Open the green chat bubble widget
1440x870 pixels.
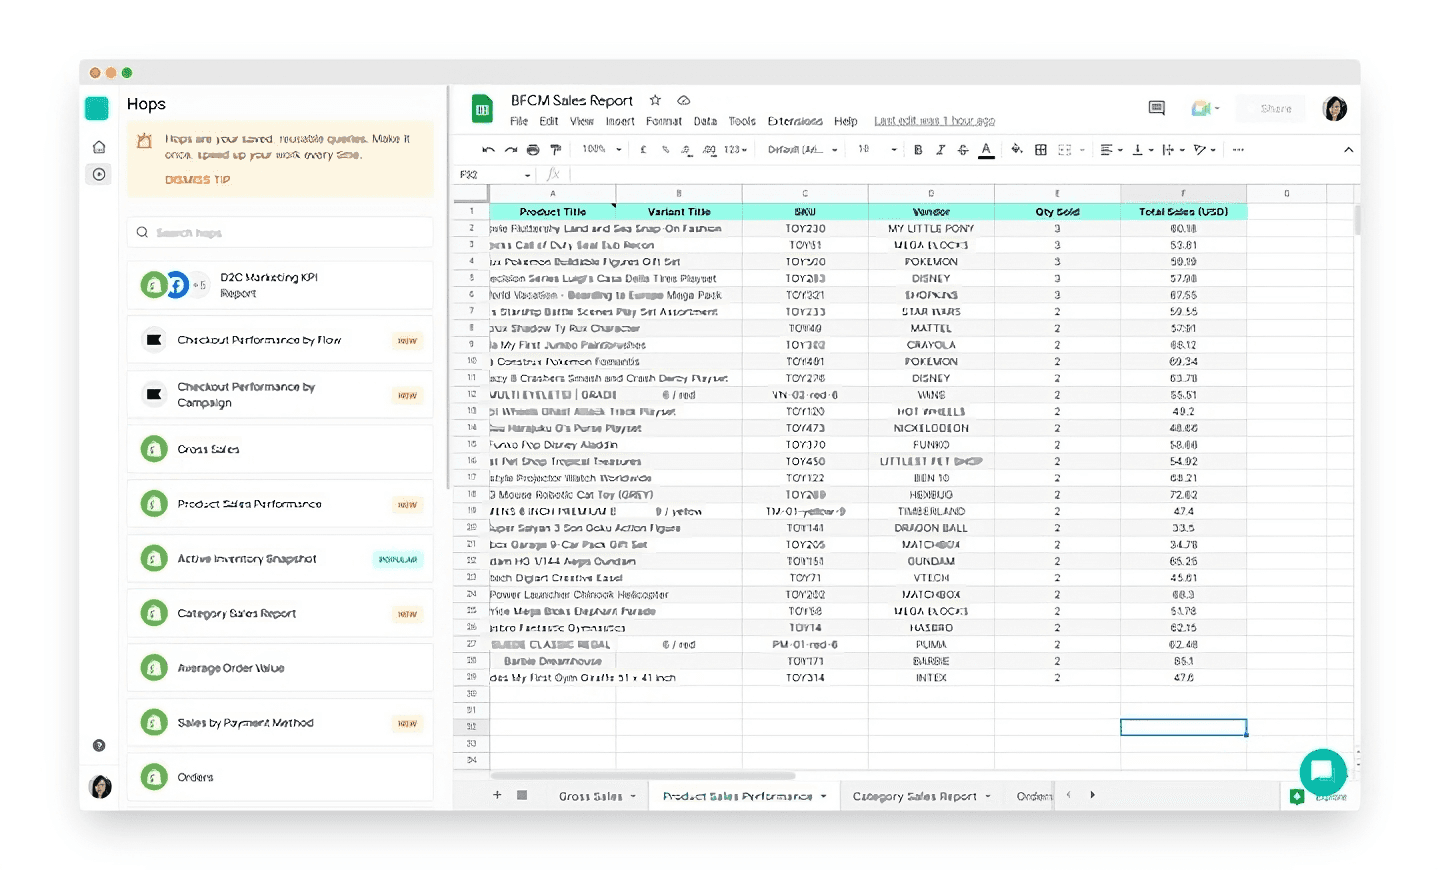(1322, 772)
